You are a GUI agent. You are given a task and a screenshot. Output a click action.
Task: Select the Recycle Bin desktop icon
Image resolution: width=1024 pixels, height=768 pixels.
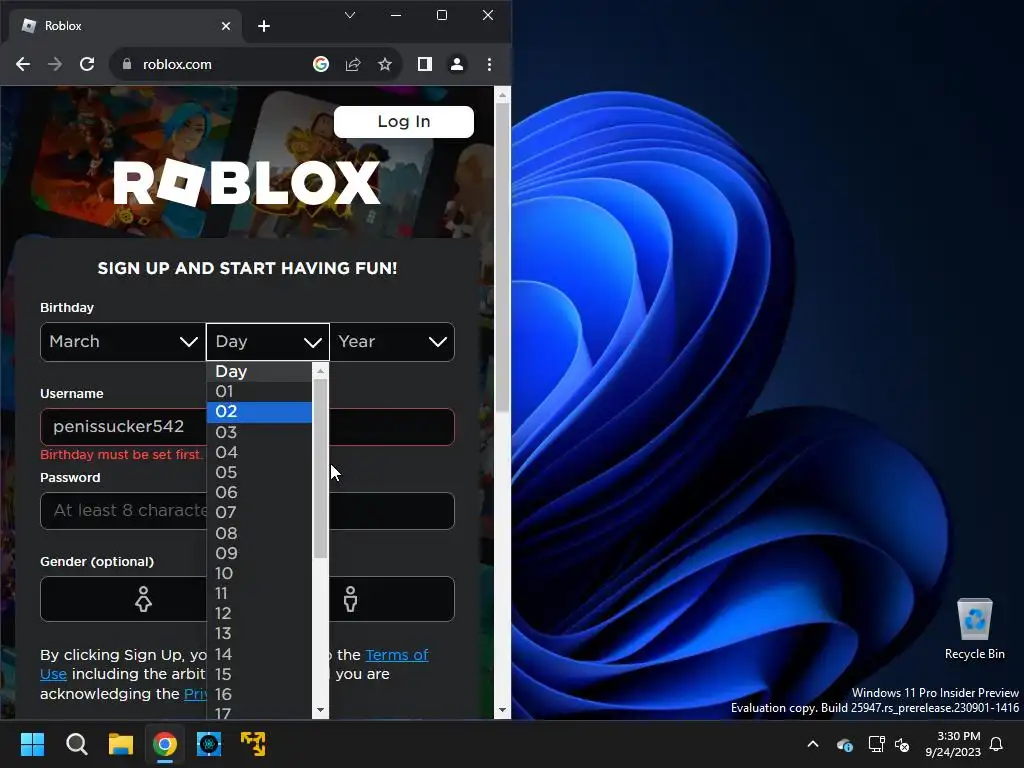pyautogui.click(x=974, y=630)
